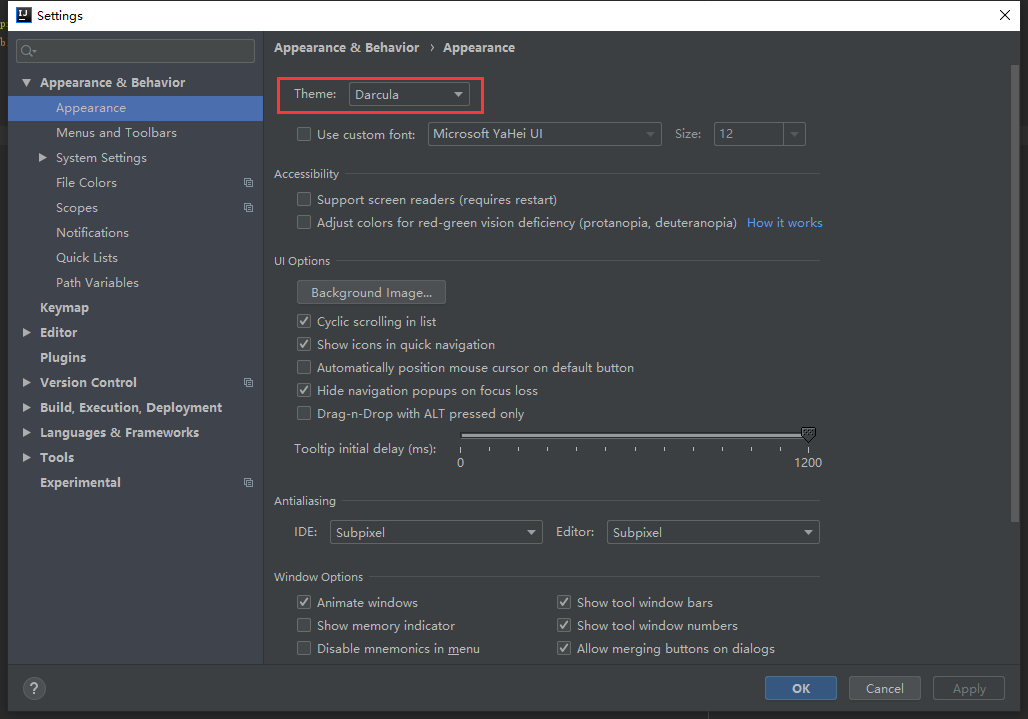Click the settings search field
Screen dimensions: 1028x719
136,50
